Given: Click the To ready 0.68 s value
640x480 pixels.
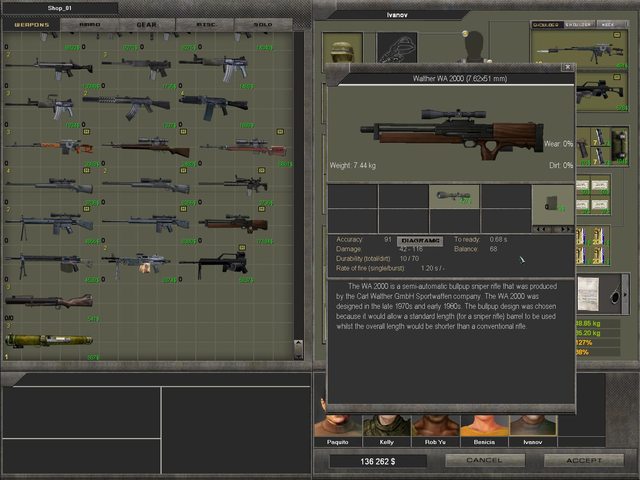Looking at the screenshot, I should (x=498, y=240).
